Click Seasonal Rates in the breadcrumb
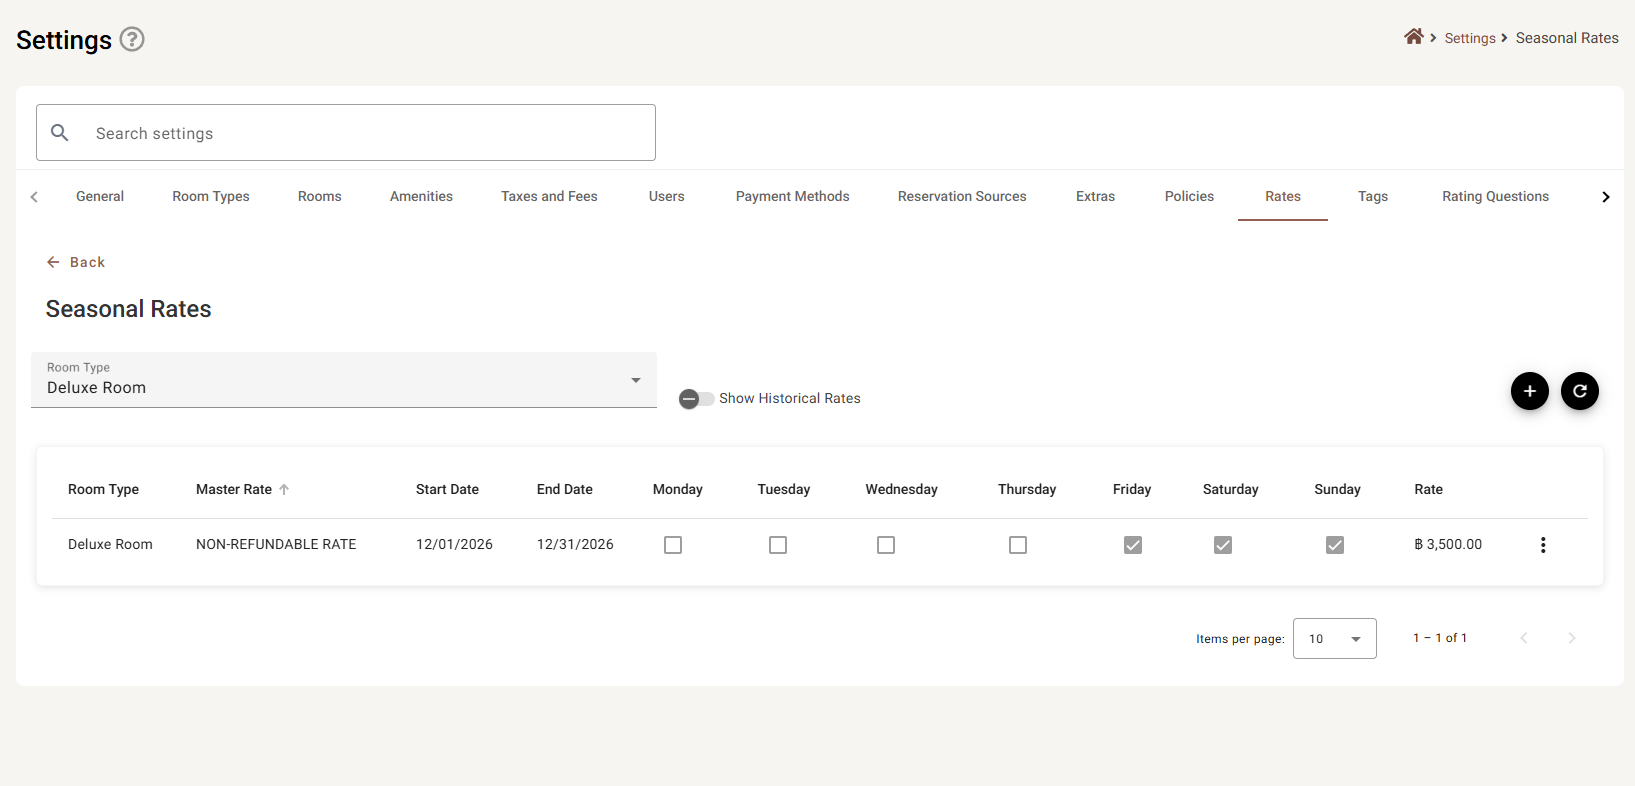This screenshot has width=1635, height=786. (x=1567, y=38)
